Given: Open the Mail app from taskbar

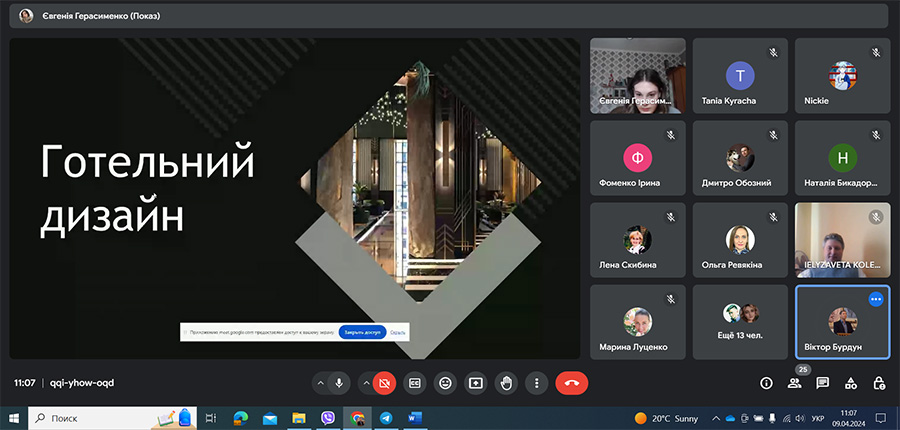Looking at the screenshot, I should pyautogui.click(x=269, y=418).
